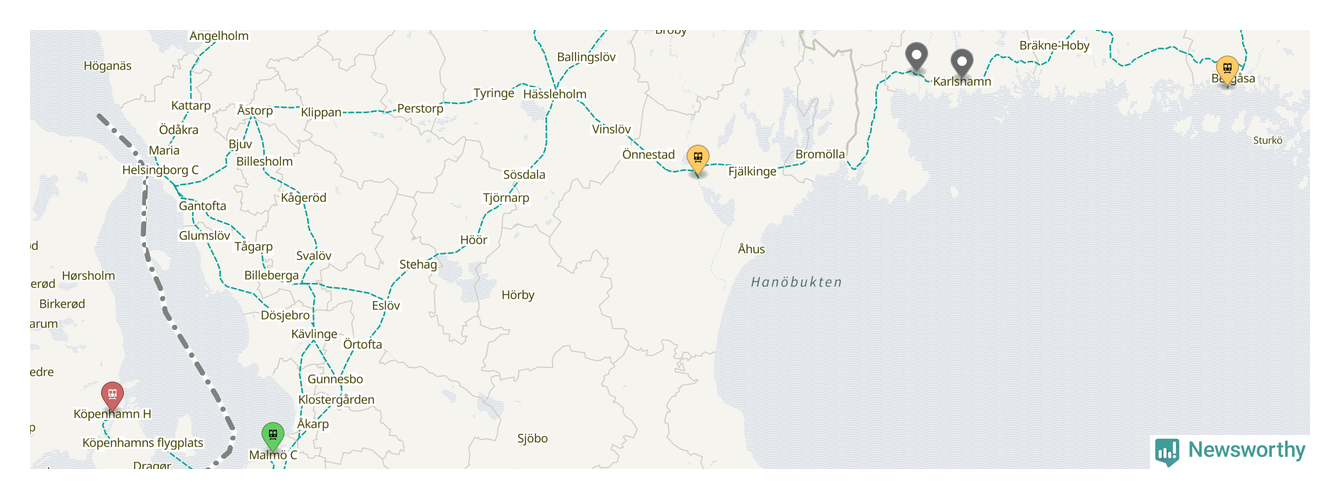Click the Hässleholm town label
Viewport: 1340px width, 499px height.
556,93
